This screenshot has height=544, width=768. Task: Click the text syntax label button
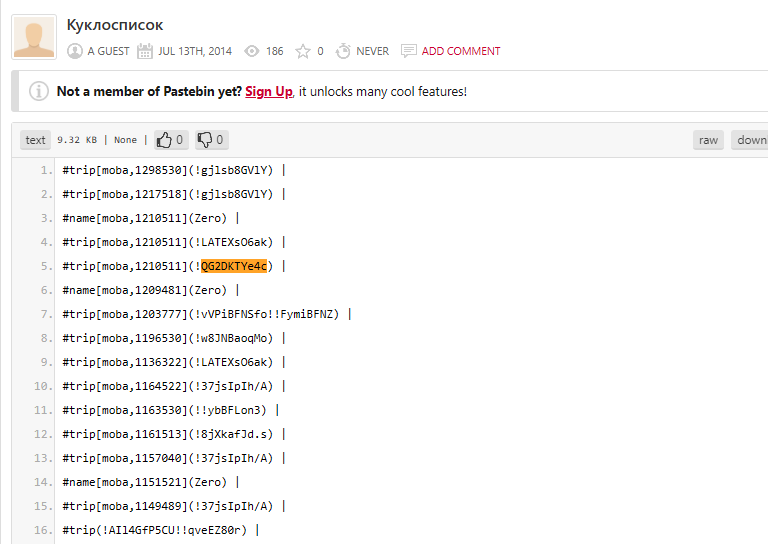point(36,140)
